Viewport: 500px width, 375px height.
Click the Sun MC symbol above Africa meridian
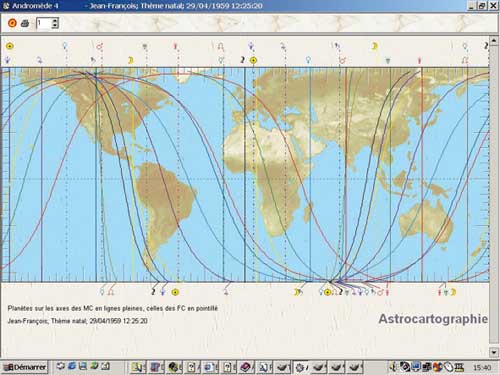pyautogui.click(x=254, y=60)
